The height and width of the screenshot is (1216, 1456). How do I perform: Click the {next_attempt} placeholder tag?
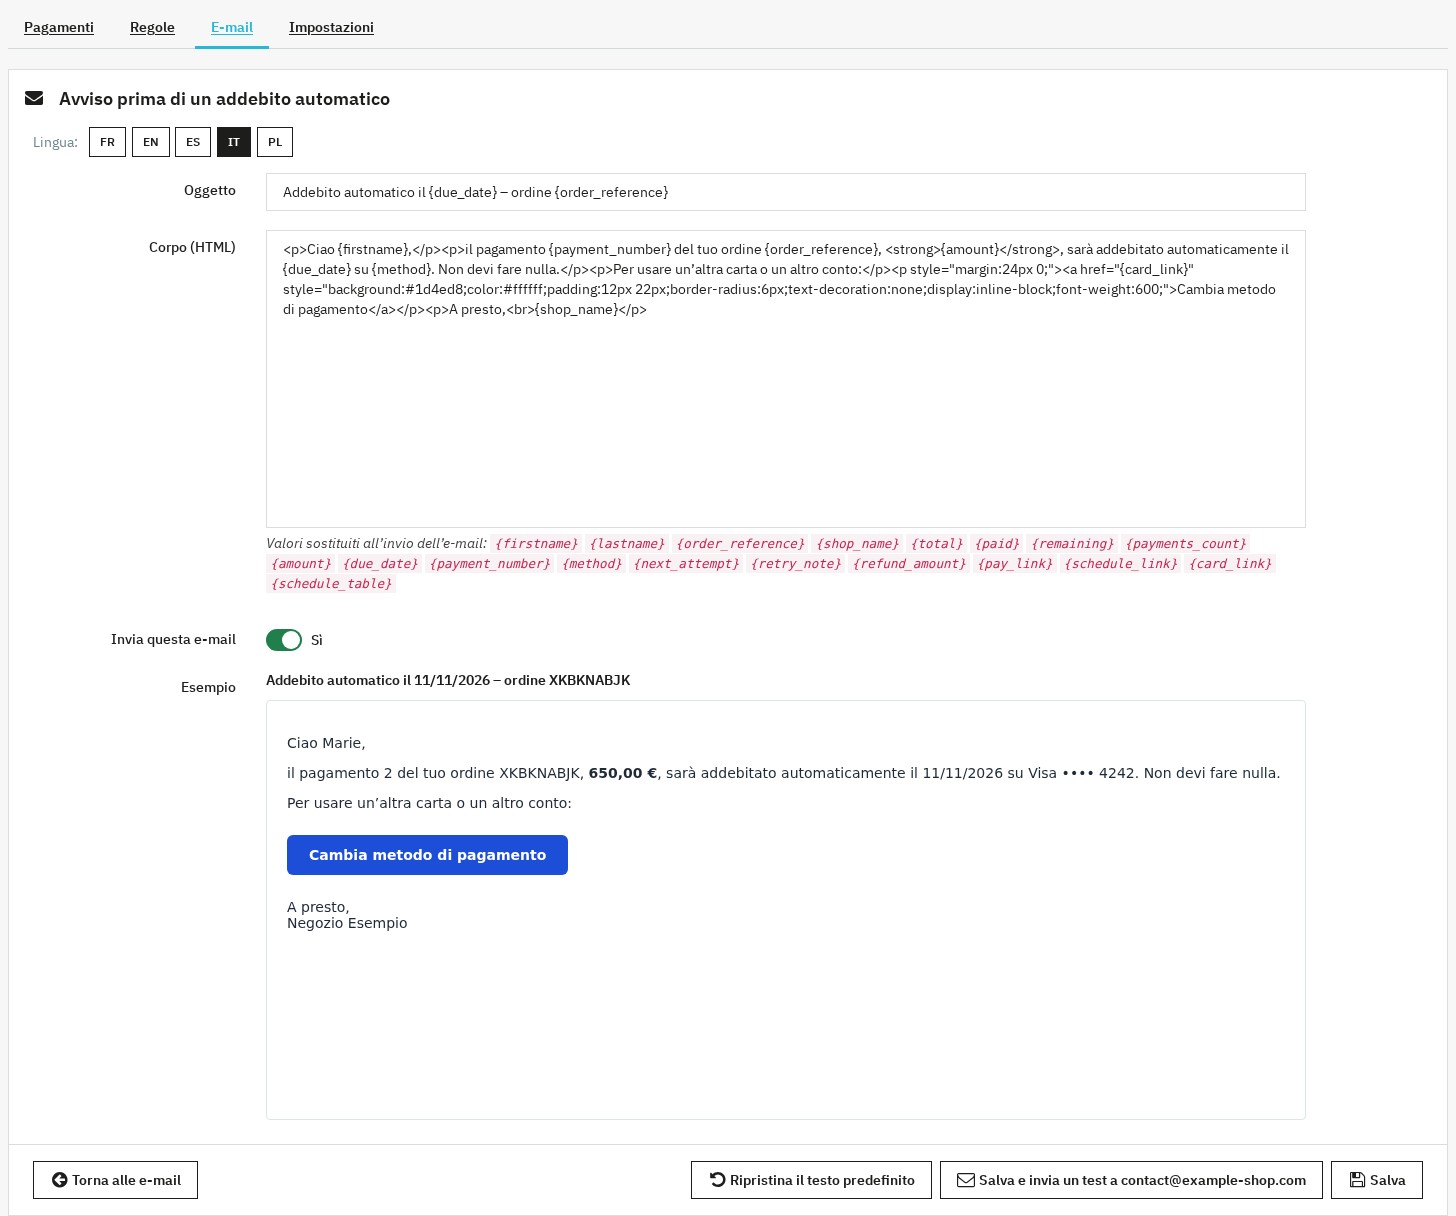coord(686,564)
